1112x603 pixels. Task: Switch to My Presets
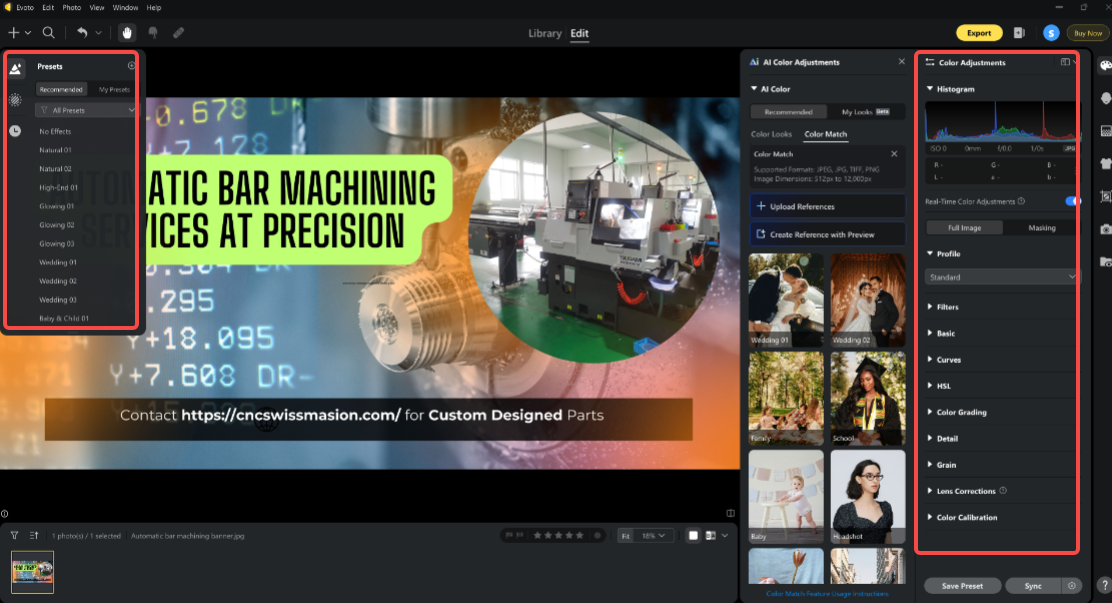click(114, 89)
